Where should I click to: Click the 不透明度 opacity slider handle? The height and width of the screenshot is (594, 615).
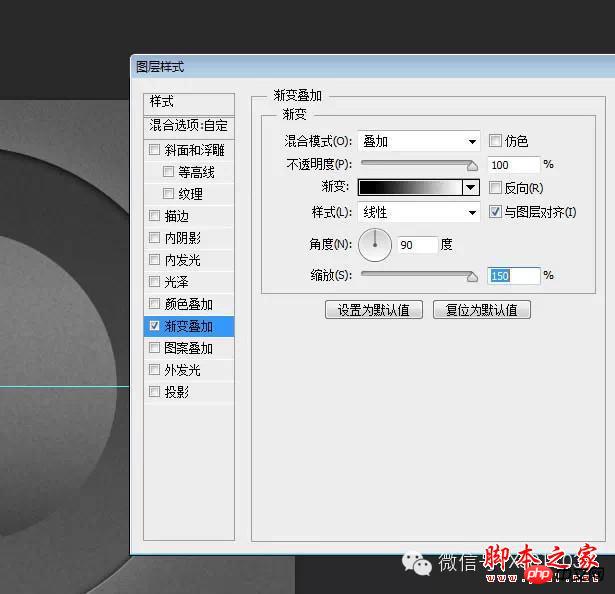(x=472, y=166)
